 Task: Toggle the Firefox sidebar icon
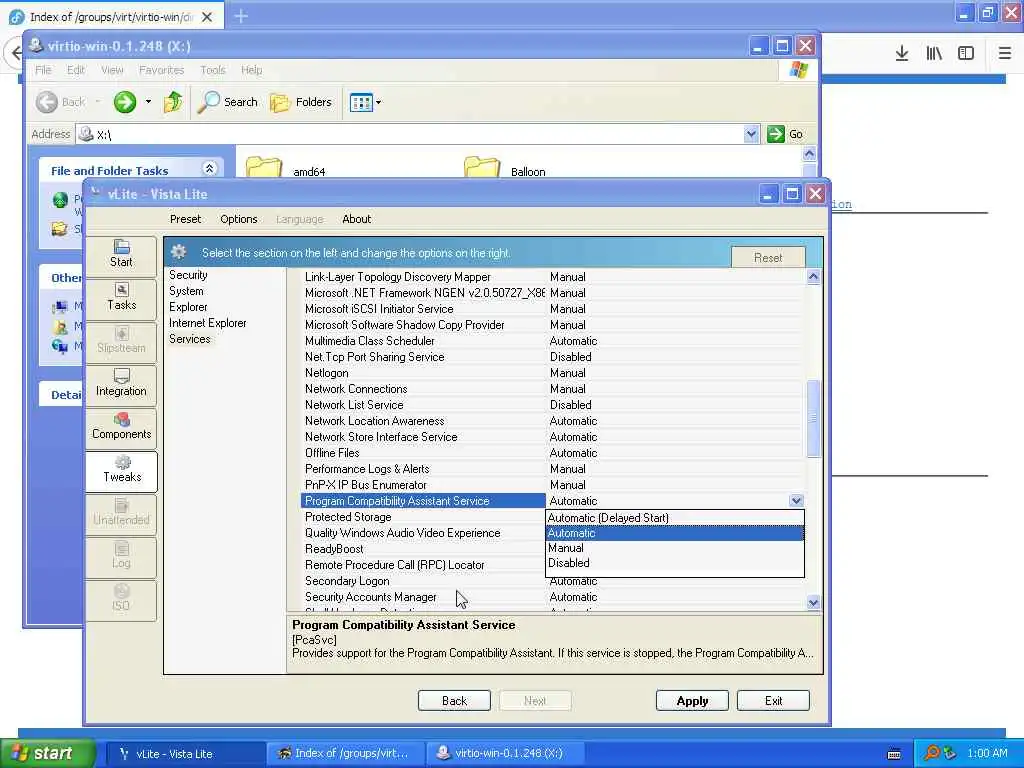tap(966, 54)
